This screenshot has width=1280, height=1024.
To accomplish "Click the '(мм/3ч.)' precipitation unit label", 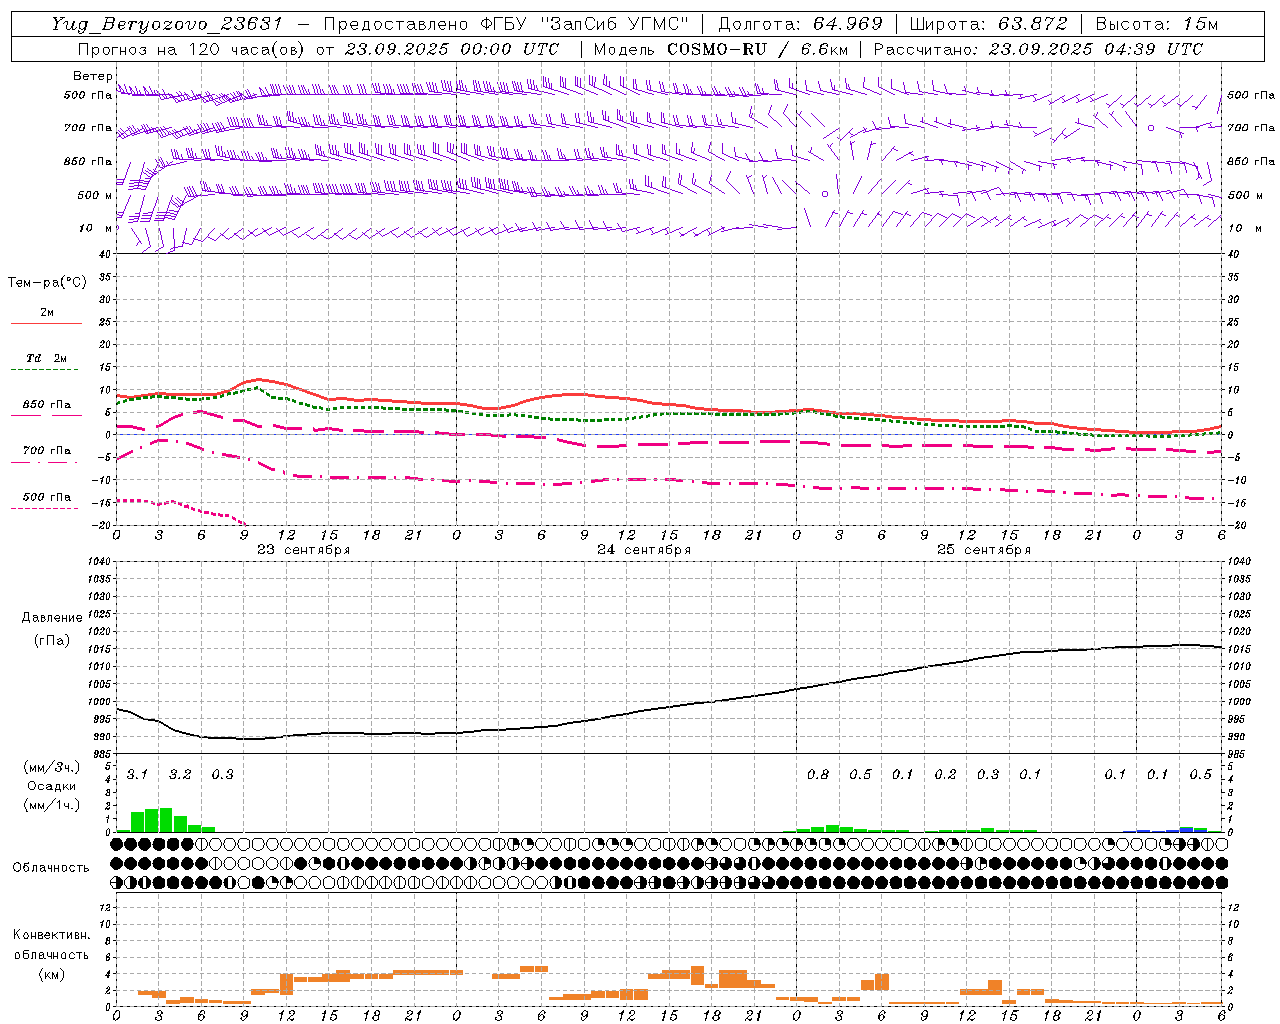I will pos(52,767).
